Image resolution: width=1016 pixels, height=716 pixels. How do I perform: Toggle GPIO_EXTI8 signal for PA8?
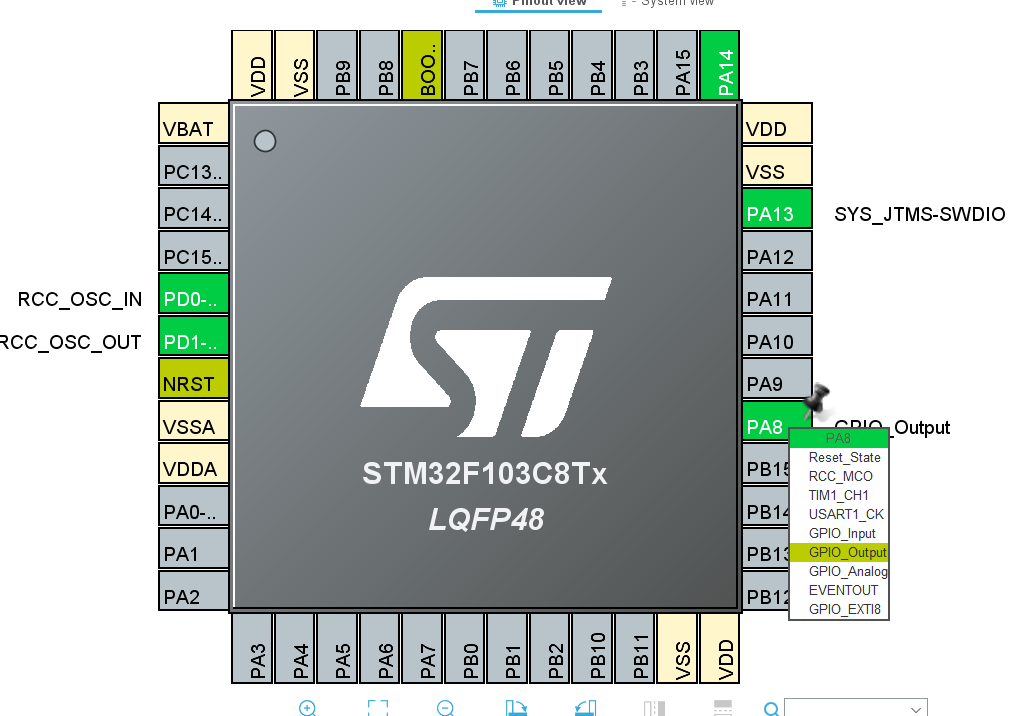pyautogui.click(x=839, y=609)
